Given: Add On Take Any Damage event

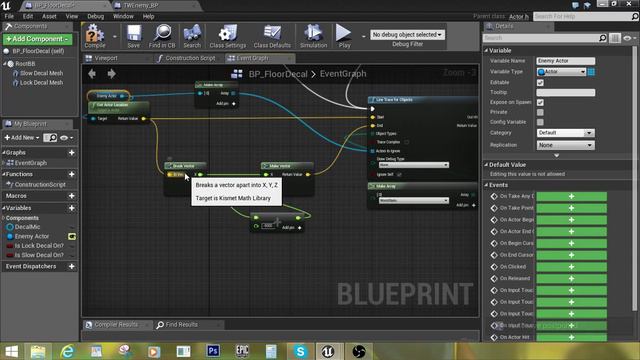Looking at the screenshot, I should point(571,196).
